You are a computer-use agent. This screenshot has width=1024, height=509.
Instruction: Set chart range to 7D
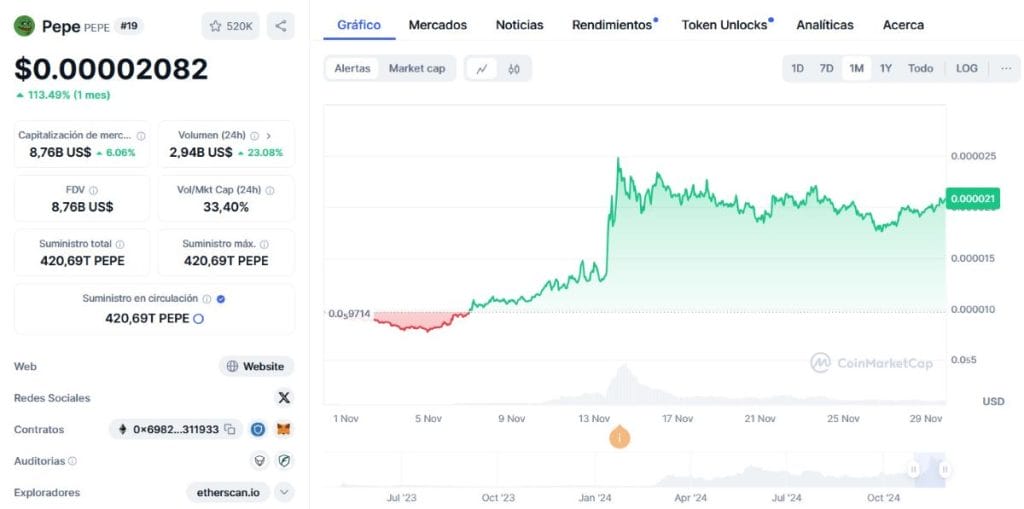click(827, 69)
